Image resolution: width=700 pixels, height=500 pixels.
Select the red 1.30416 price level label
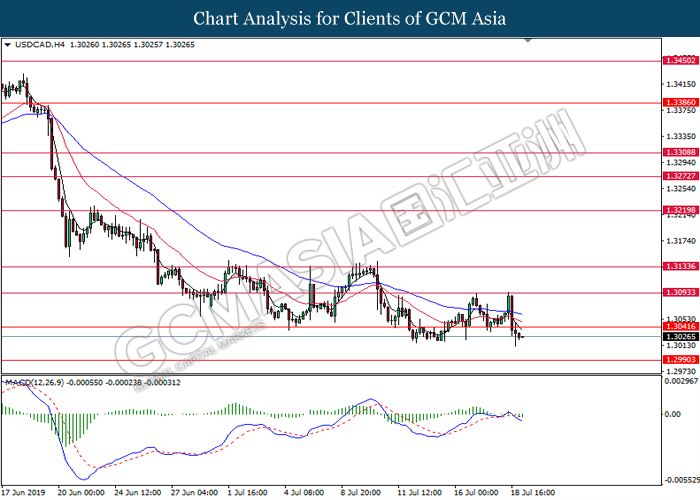click(680, 327)
